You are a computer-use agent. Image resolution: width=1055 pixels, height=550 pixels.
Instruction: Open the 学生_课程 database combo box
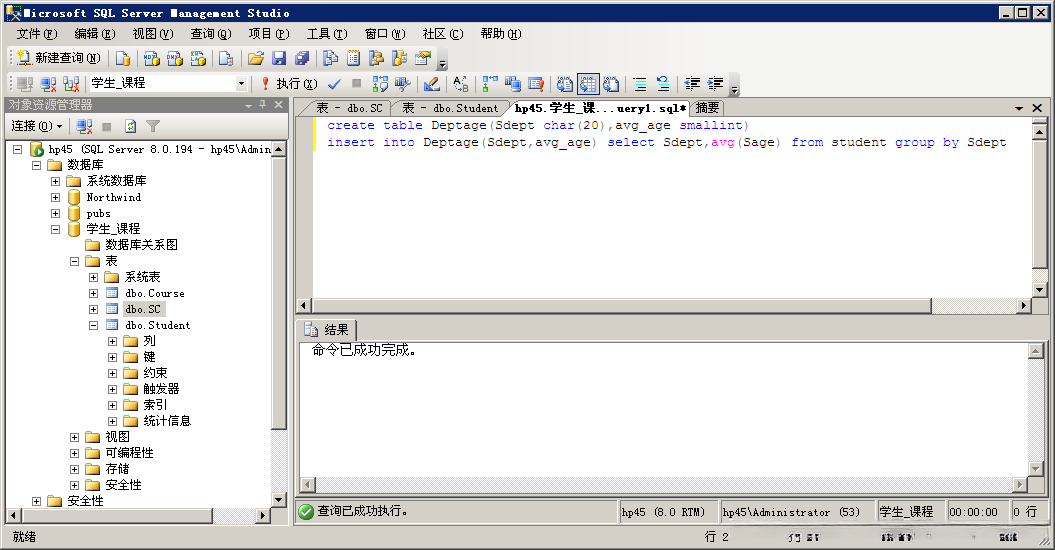coord(168,83)
